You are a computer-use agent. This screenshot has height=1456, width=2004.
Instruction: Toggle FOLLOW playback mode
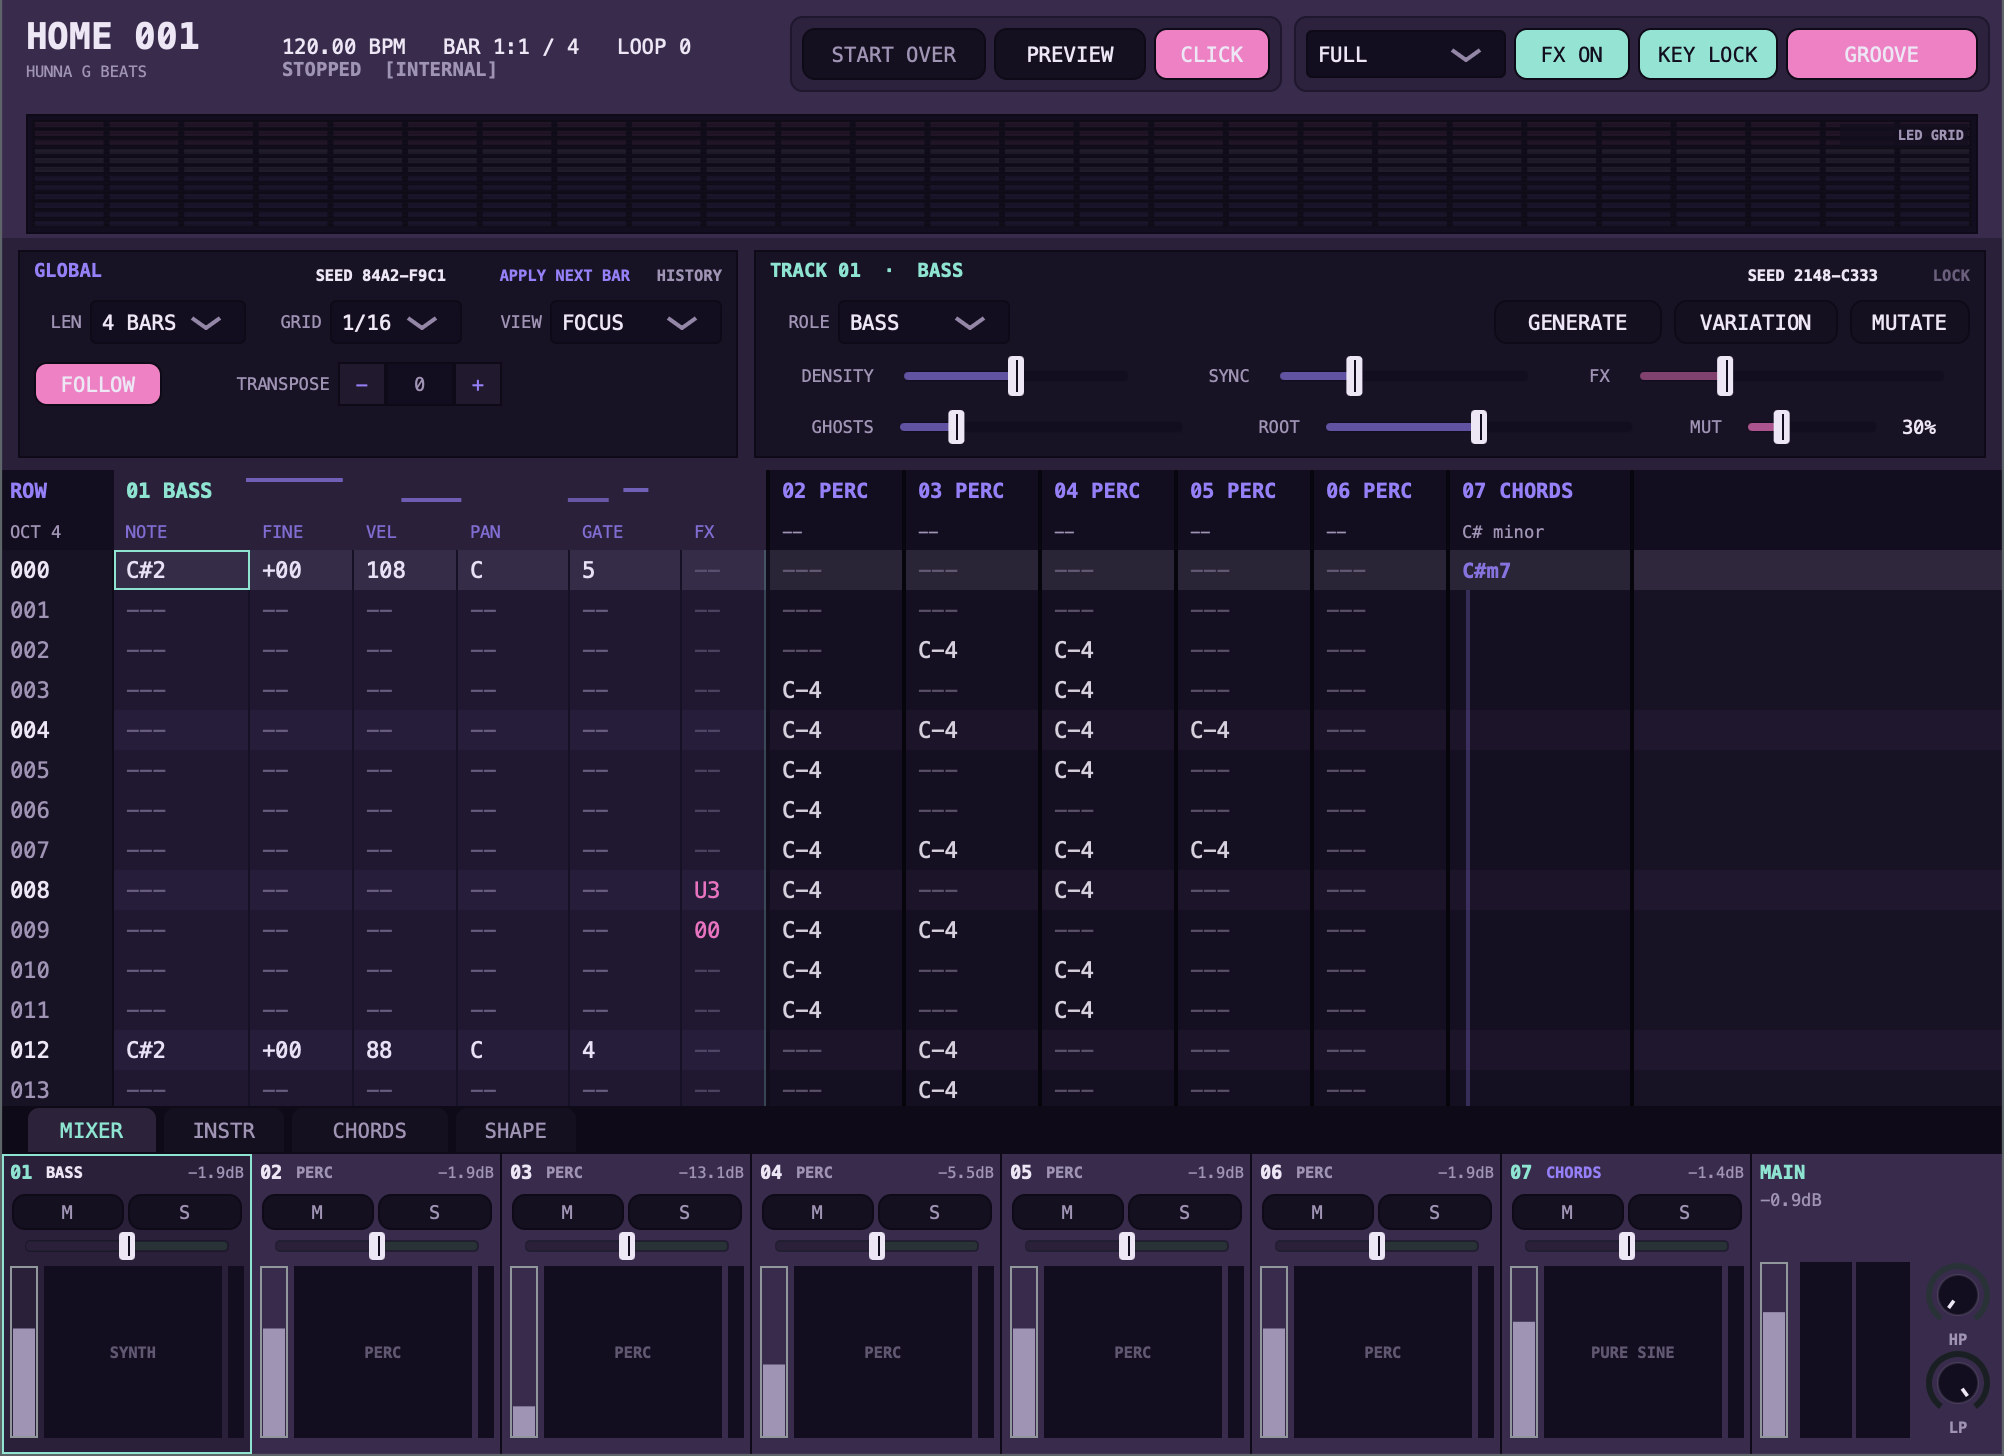pos(98,384)
